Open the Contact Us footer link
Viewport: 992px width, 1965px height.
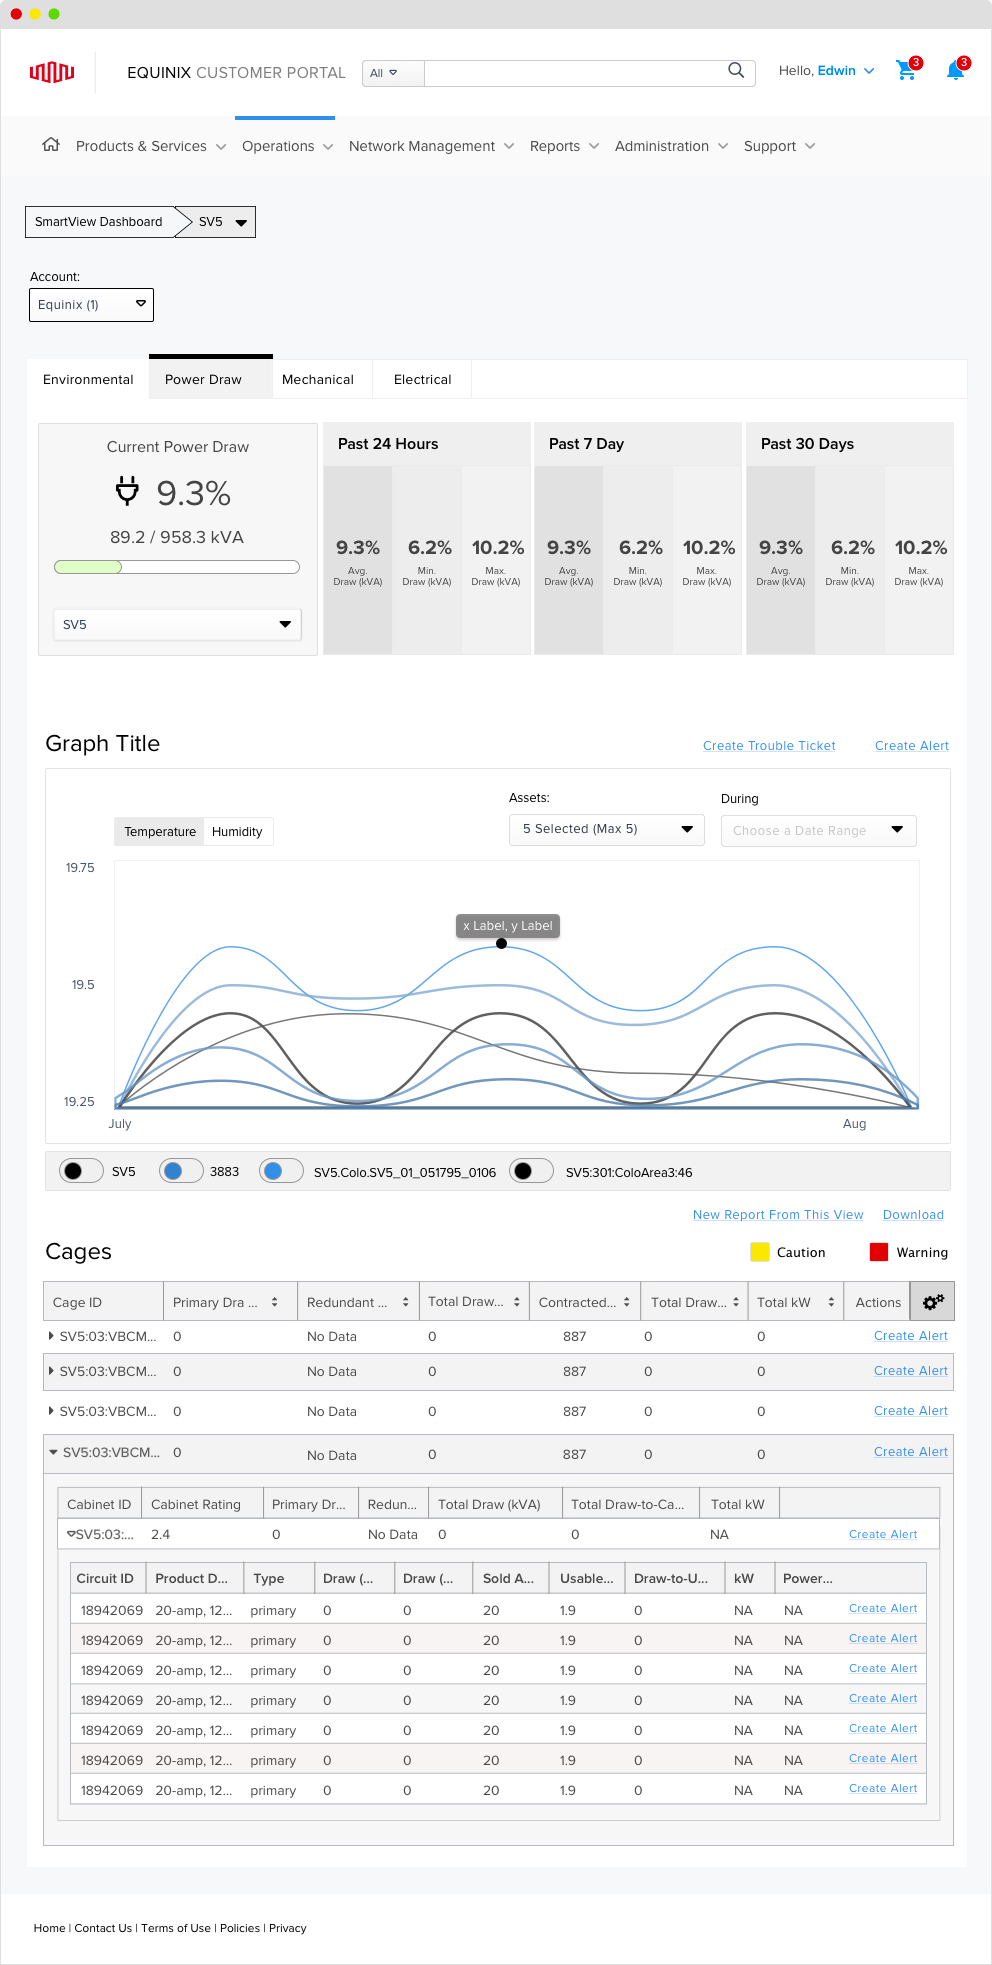tap(103, 1928)
